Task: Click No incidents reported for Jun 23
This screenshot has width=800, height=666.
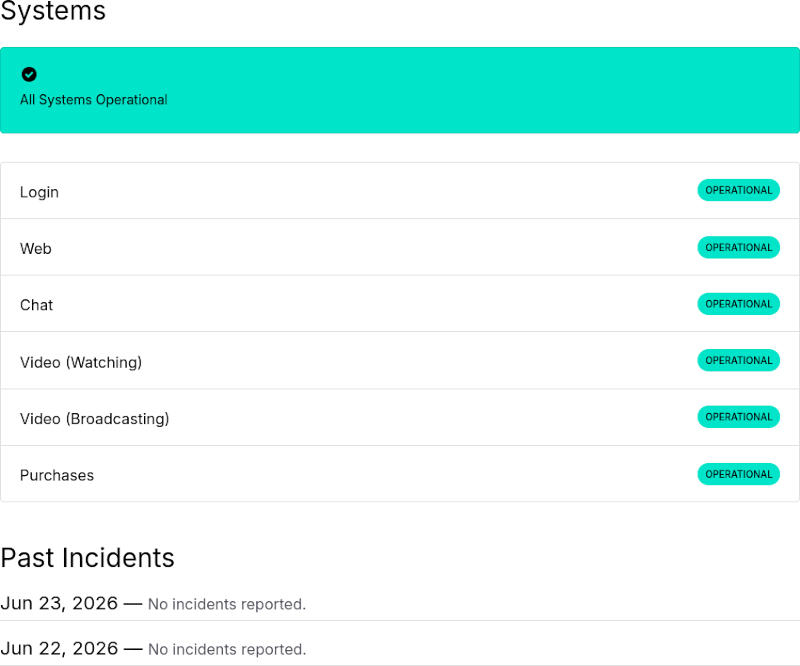Action: point(227,604)
